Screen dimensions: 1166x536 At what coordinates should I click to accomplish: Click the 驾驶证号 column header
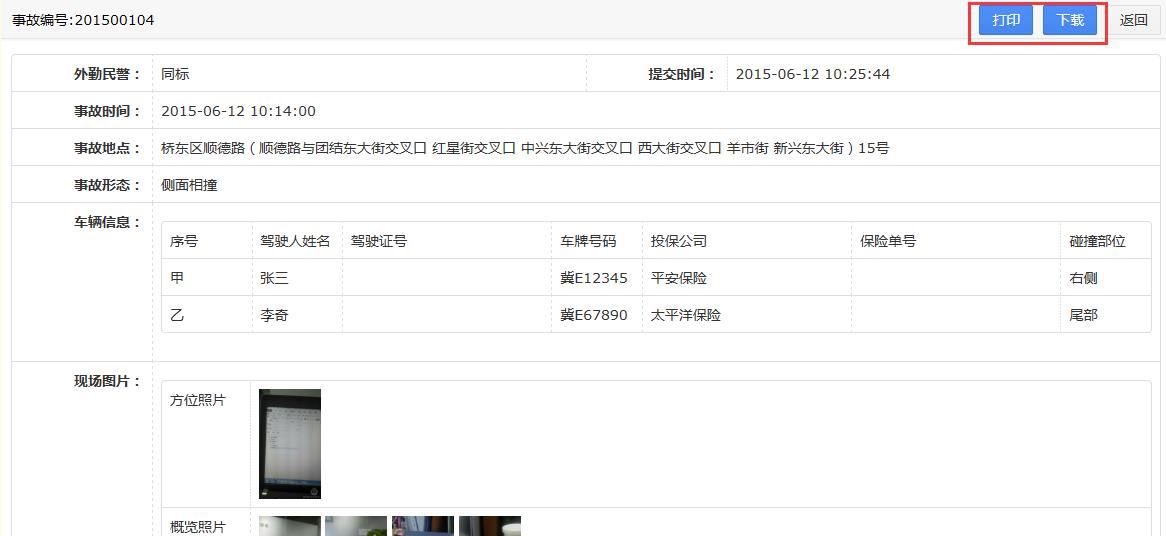(379, 241)
